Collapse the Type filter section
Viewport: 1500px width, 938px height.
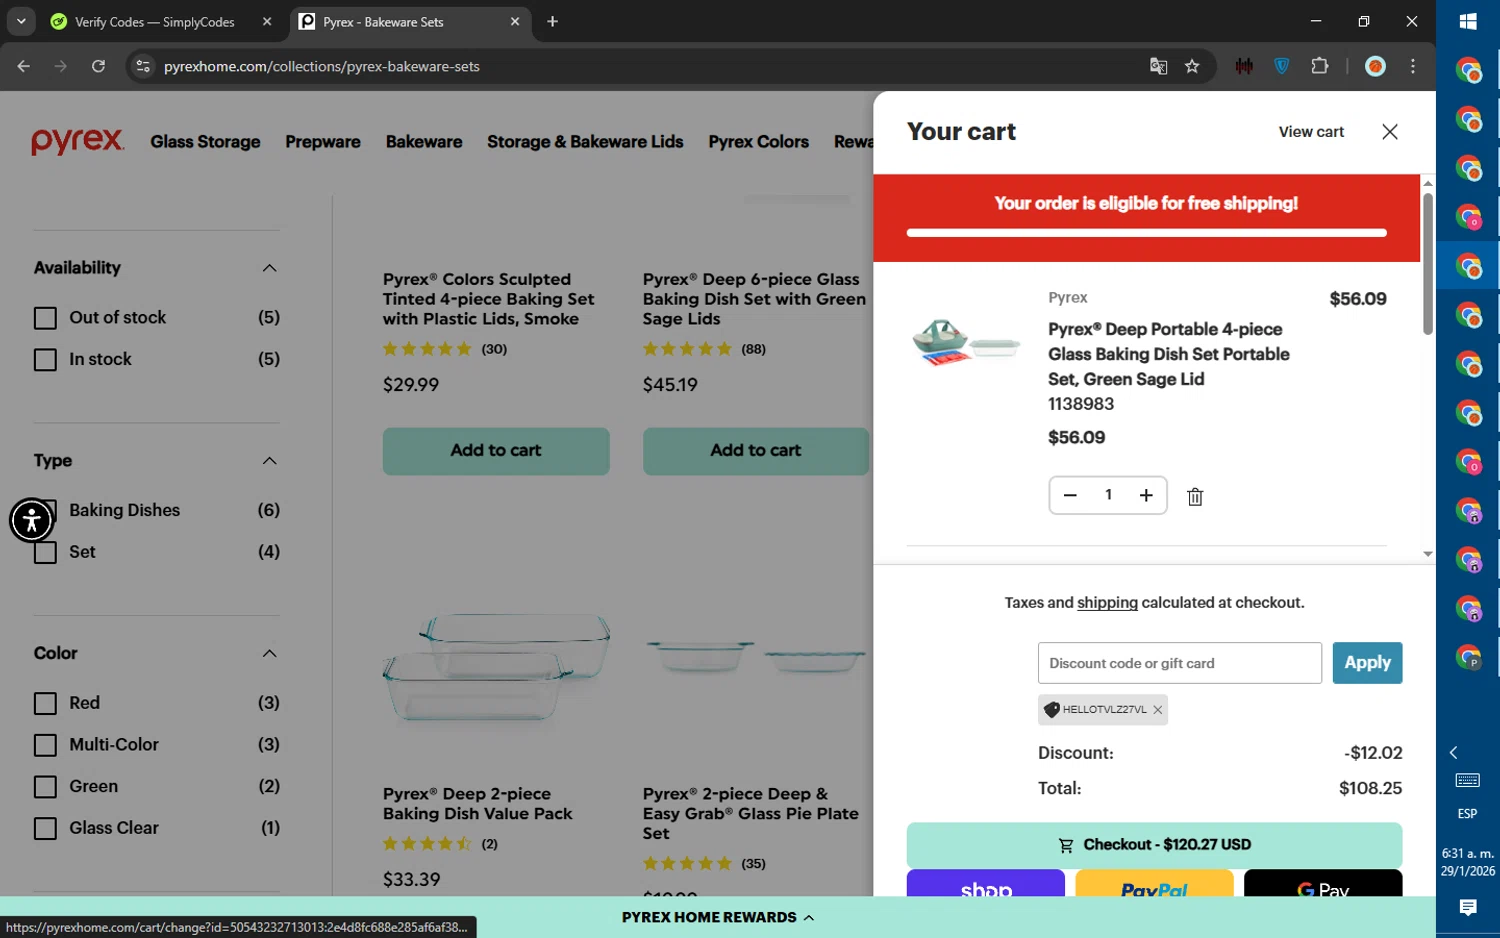(x=269, y=461)
